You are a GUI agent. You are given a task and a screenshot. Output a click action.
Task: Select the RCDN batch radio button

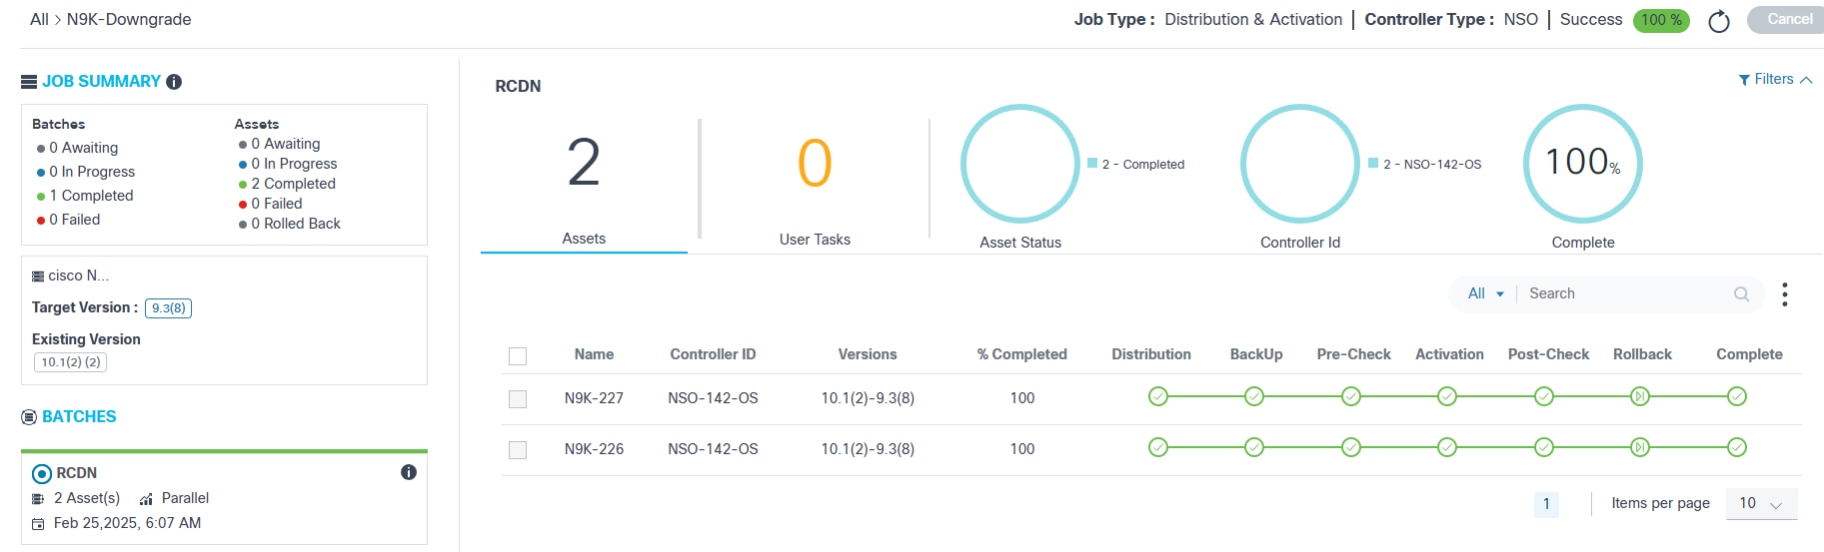pyautogui.click(x=42, y=474)
